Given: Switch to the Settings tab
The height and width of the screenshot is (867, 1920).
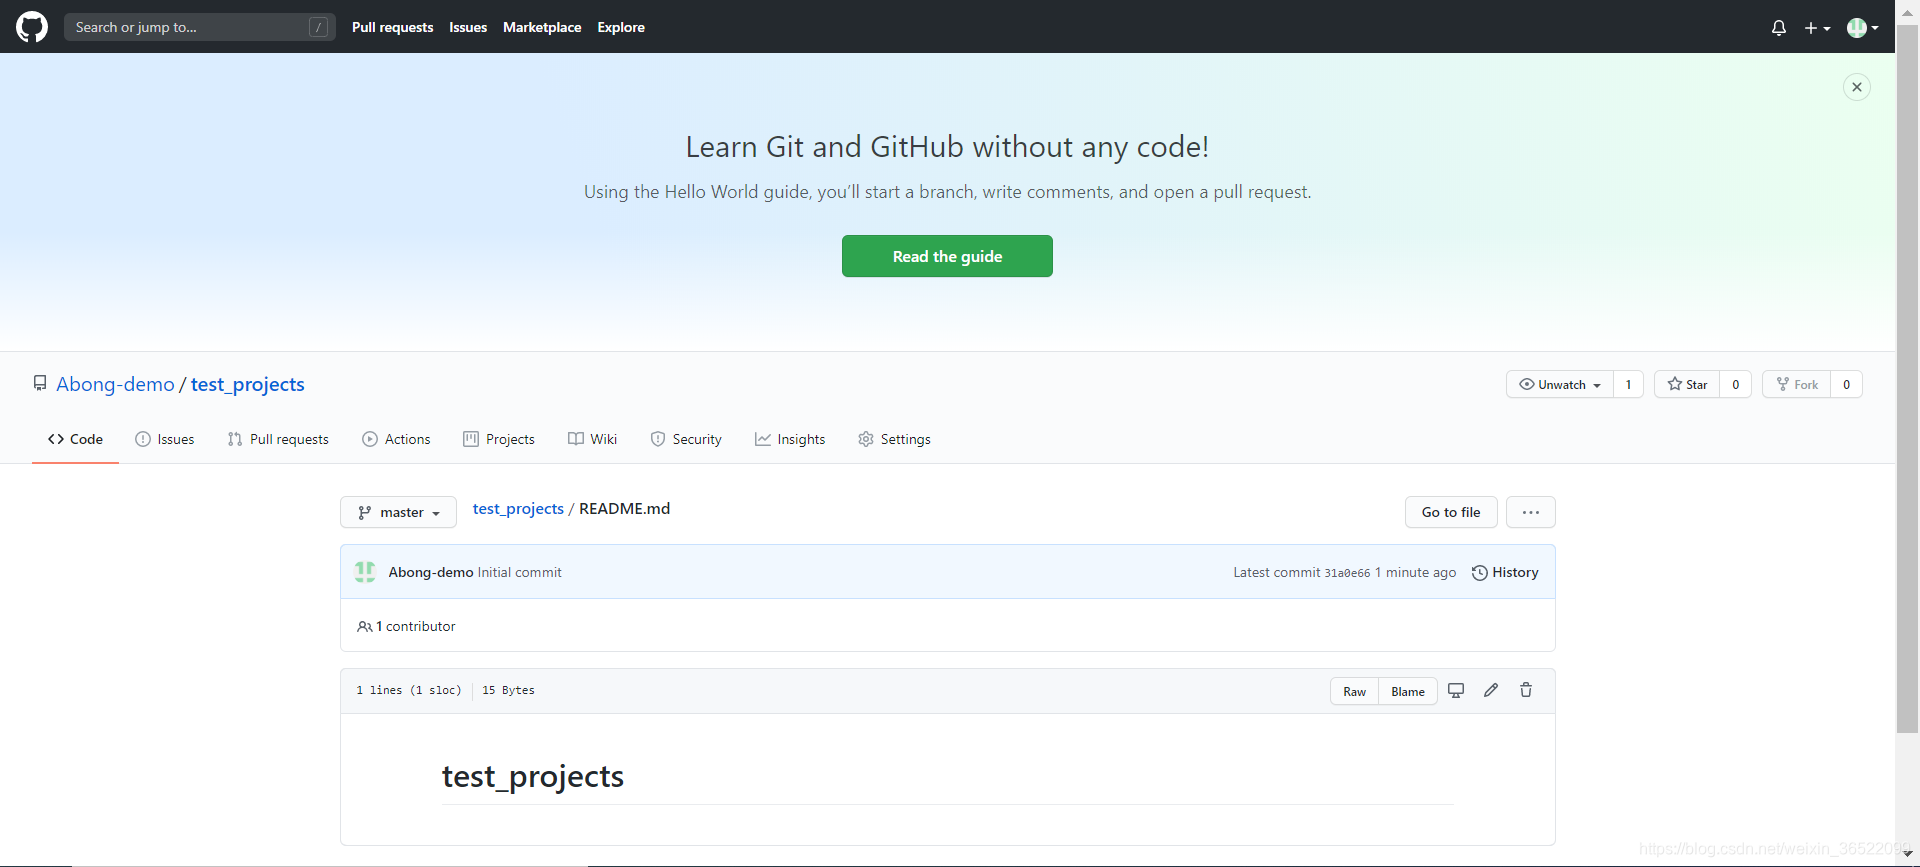Looking at the screenshot, I should point(894,439).
